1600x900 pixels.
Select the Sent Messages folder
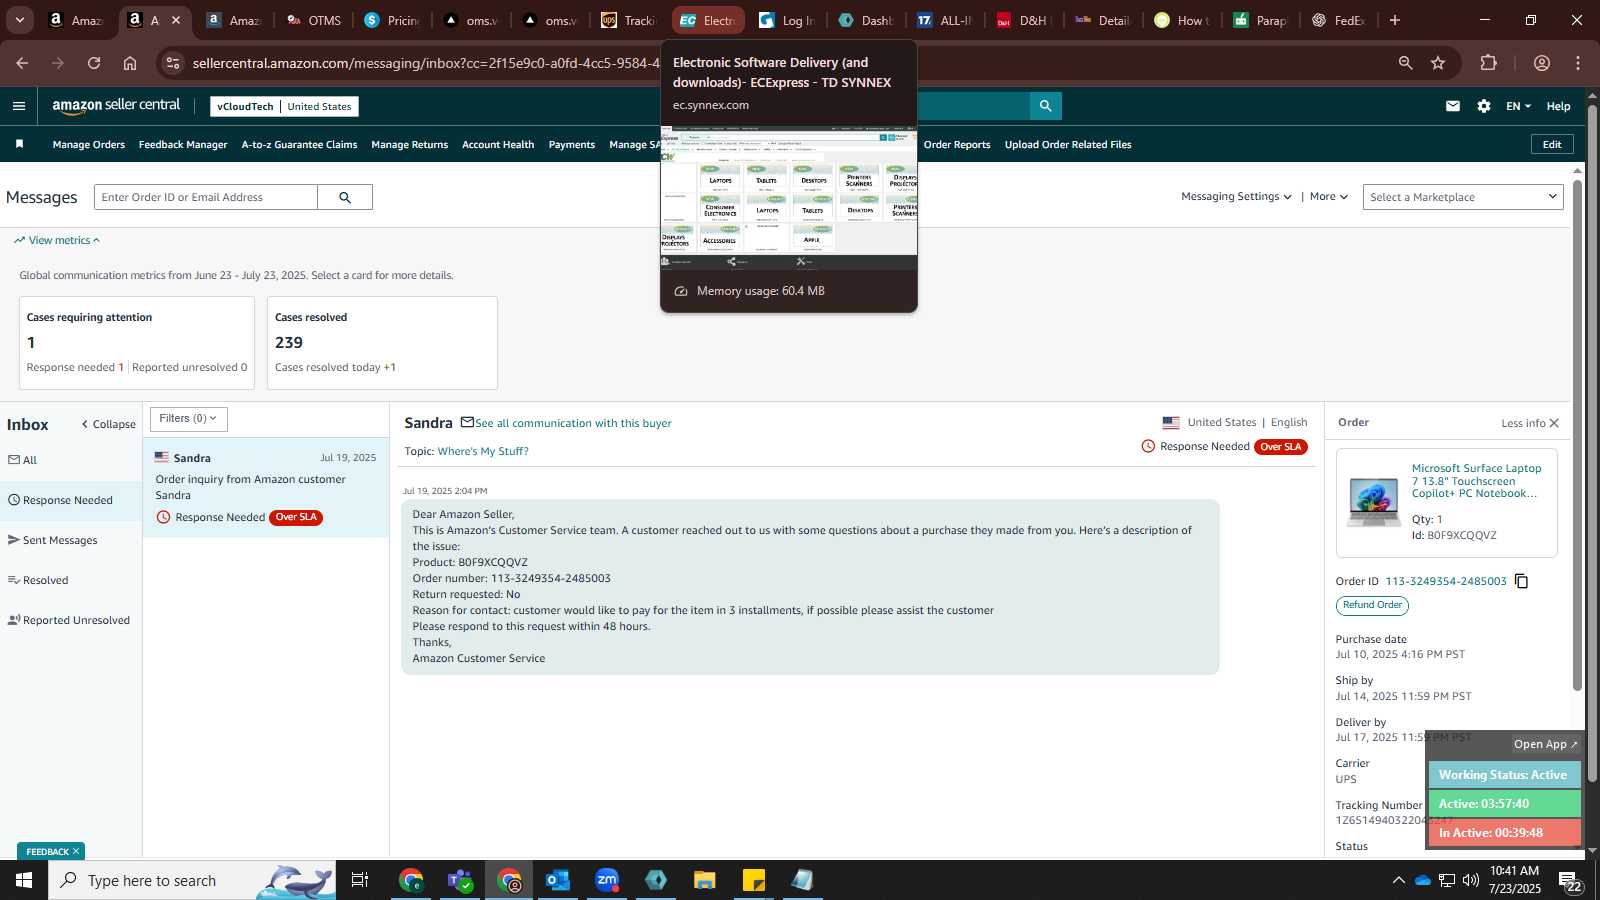[x=71, y=540]
